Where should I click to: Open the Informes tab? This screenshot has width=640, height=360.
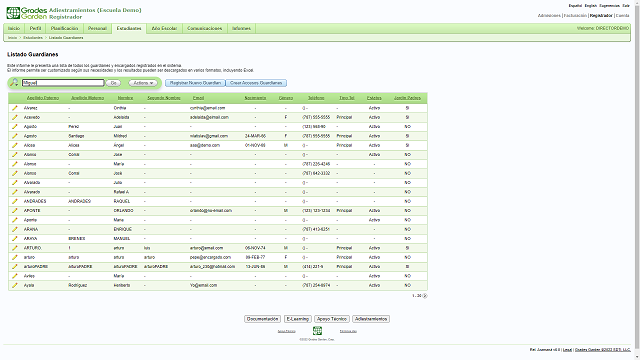click(x=241, y=29)
